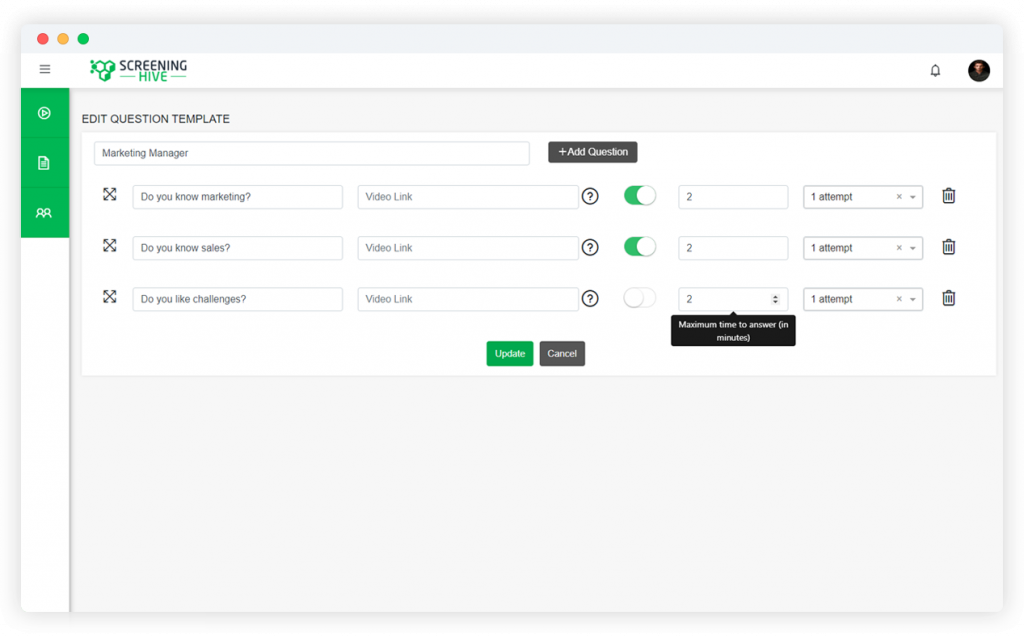Delete the 'Do you know marketing?' question
This screenshot has height=637, width=1024.
948,196
